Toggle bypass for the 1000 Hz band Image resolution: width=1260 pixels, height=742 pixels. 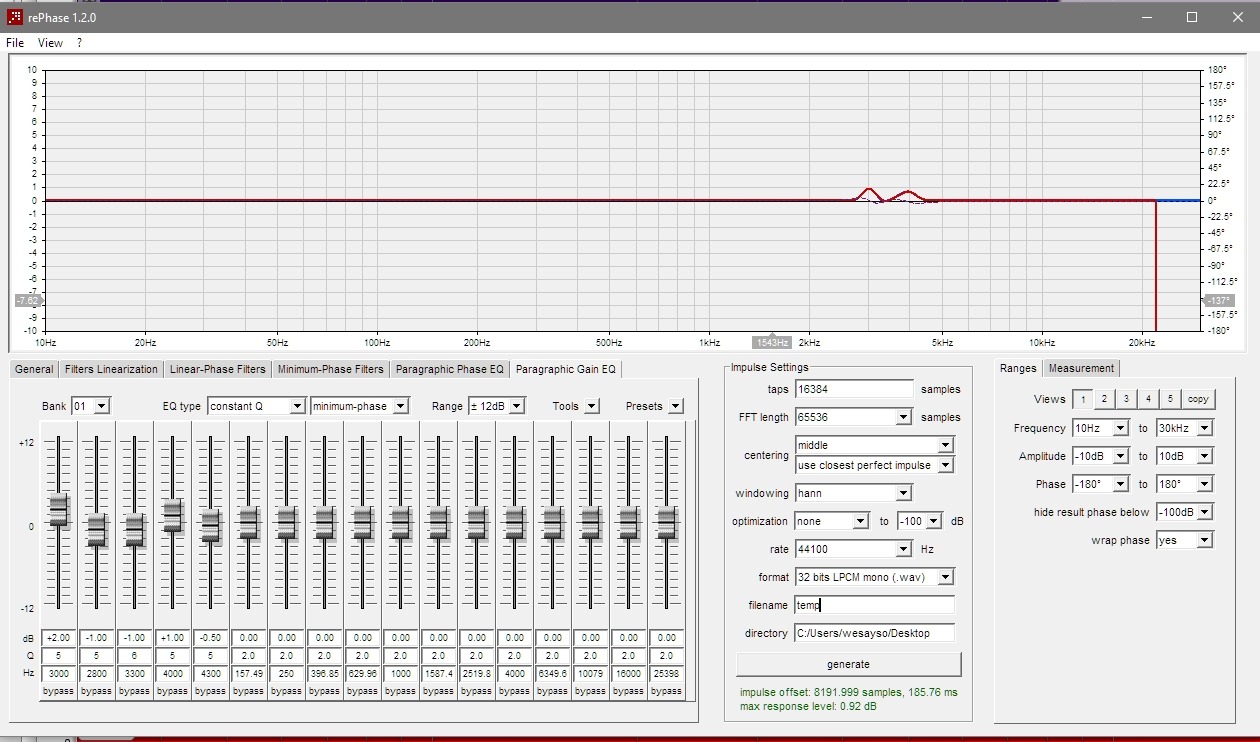(x=400, y=691)
